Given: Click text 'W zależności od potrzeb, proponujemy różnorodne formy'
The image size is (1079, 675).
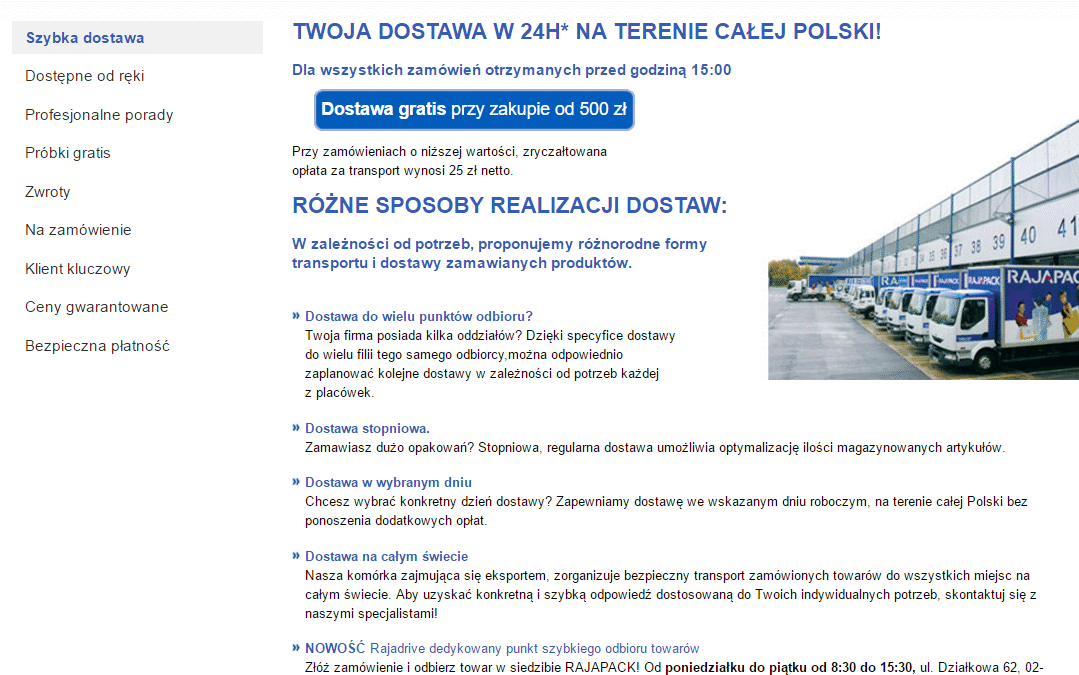Looking at the screenshot, I should point(499,244).
